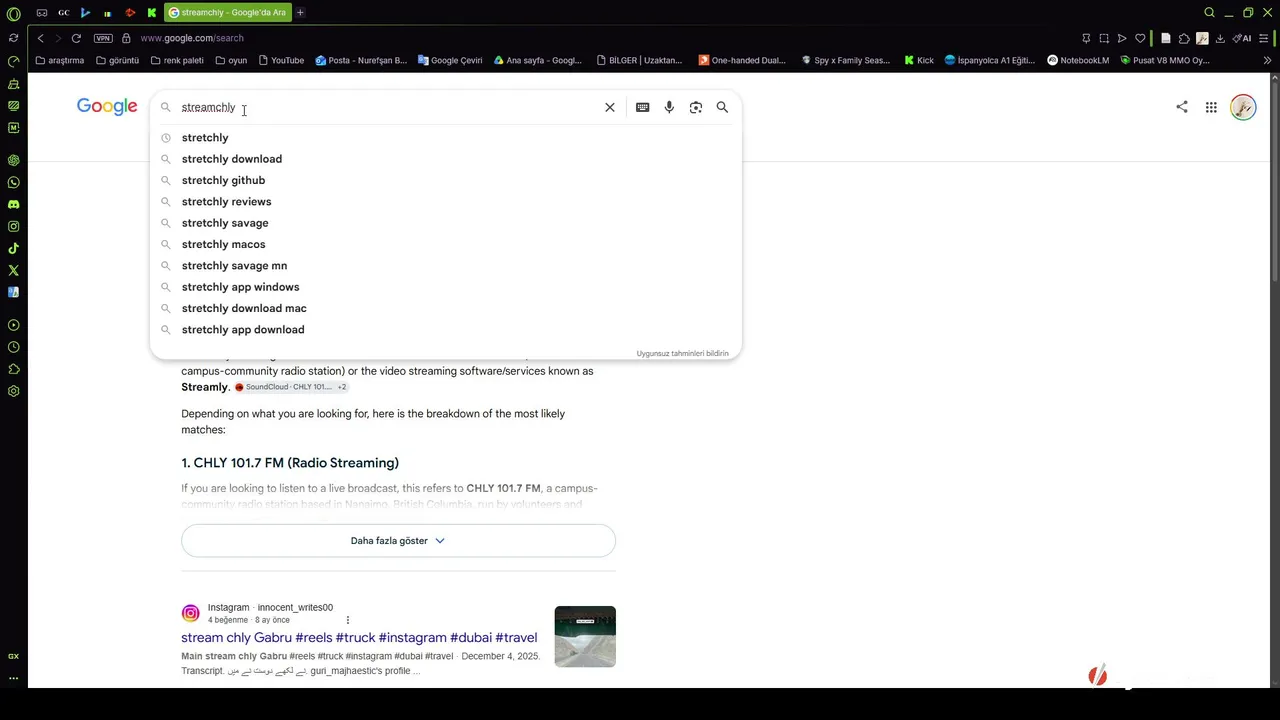
Task: Open browsing history from the sidebar
Action: [13, 347]
